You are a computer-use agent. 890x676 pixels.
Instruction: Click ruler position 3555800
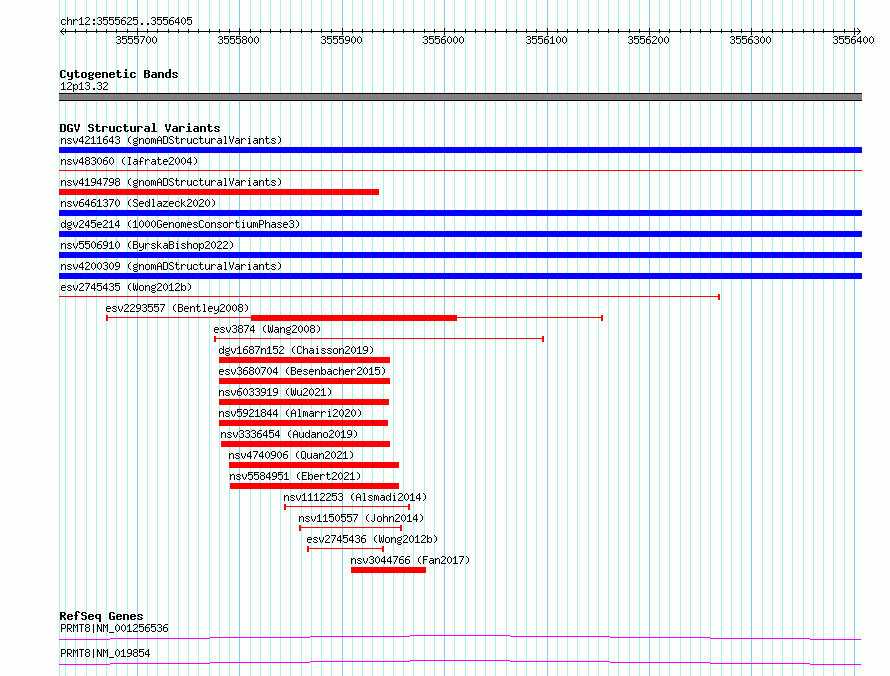[238, 40]
